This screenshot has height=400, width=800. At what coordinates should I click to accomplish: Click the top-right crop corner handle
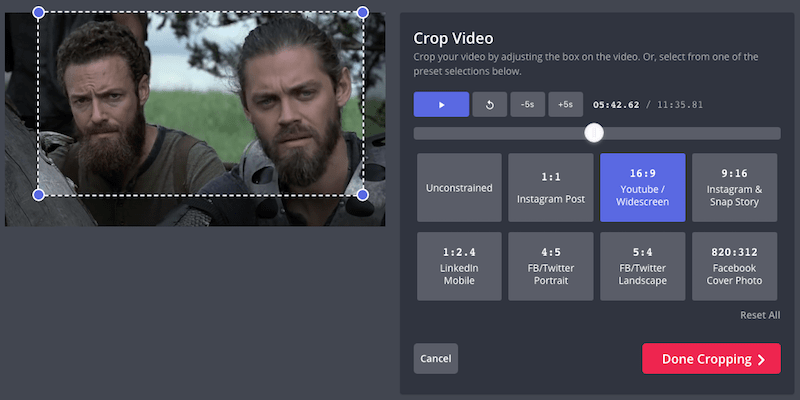pos(362,12)
